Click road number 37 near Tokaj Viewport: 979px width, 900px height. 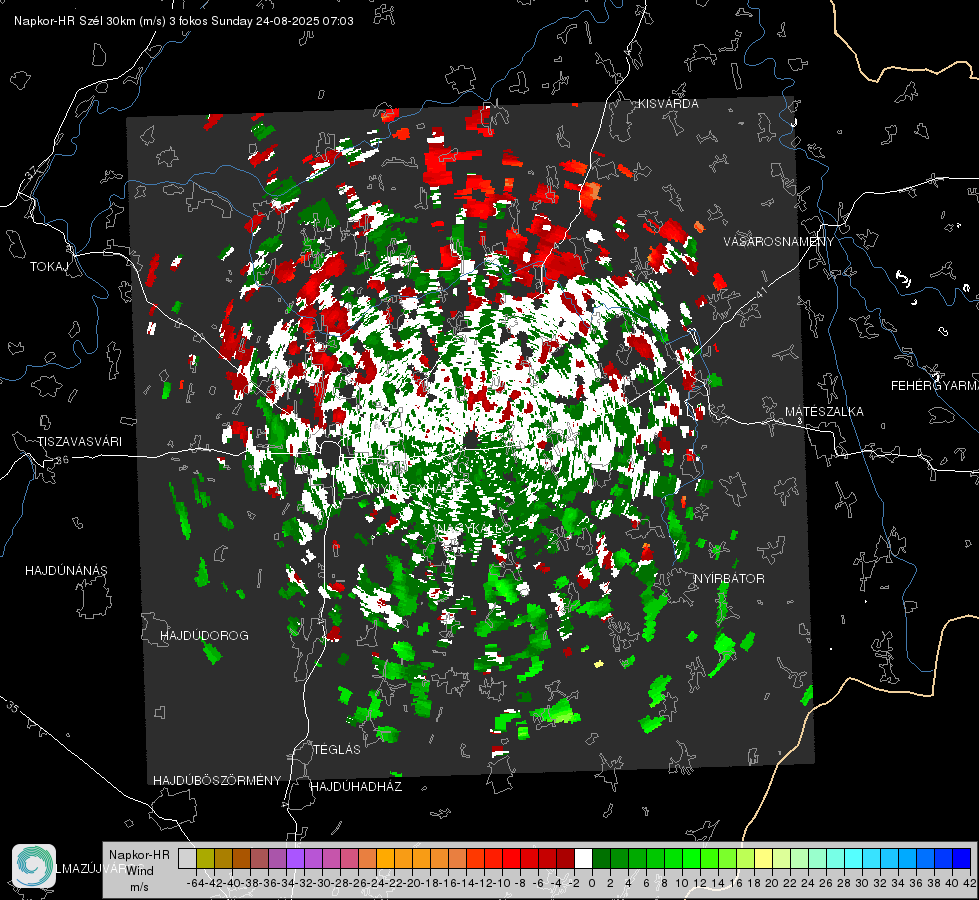pos(33,171)
